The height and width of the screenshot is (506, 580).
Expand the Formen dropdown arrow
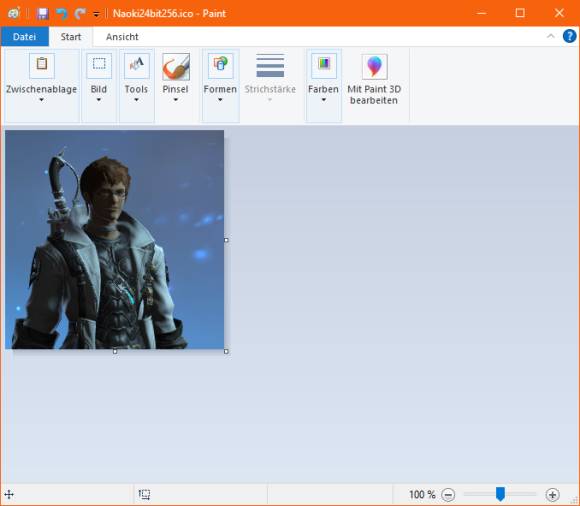220,99
